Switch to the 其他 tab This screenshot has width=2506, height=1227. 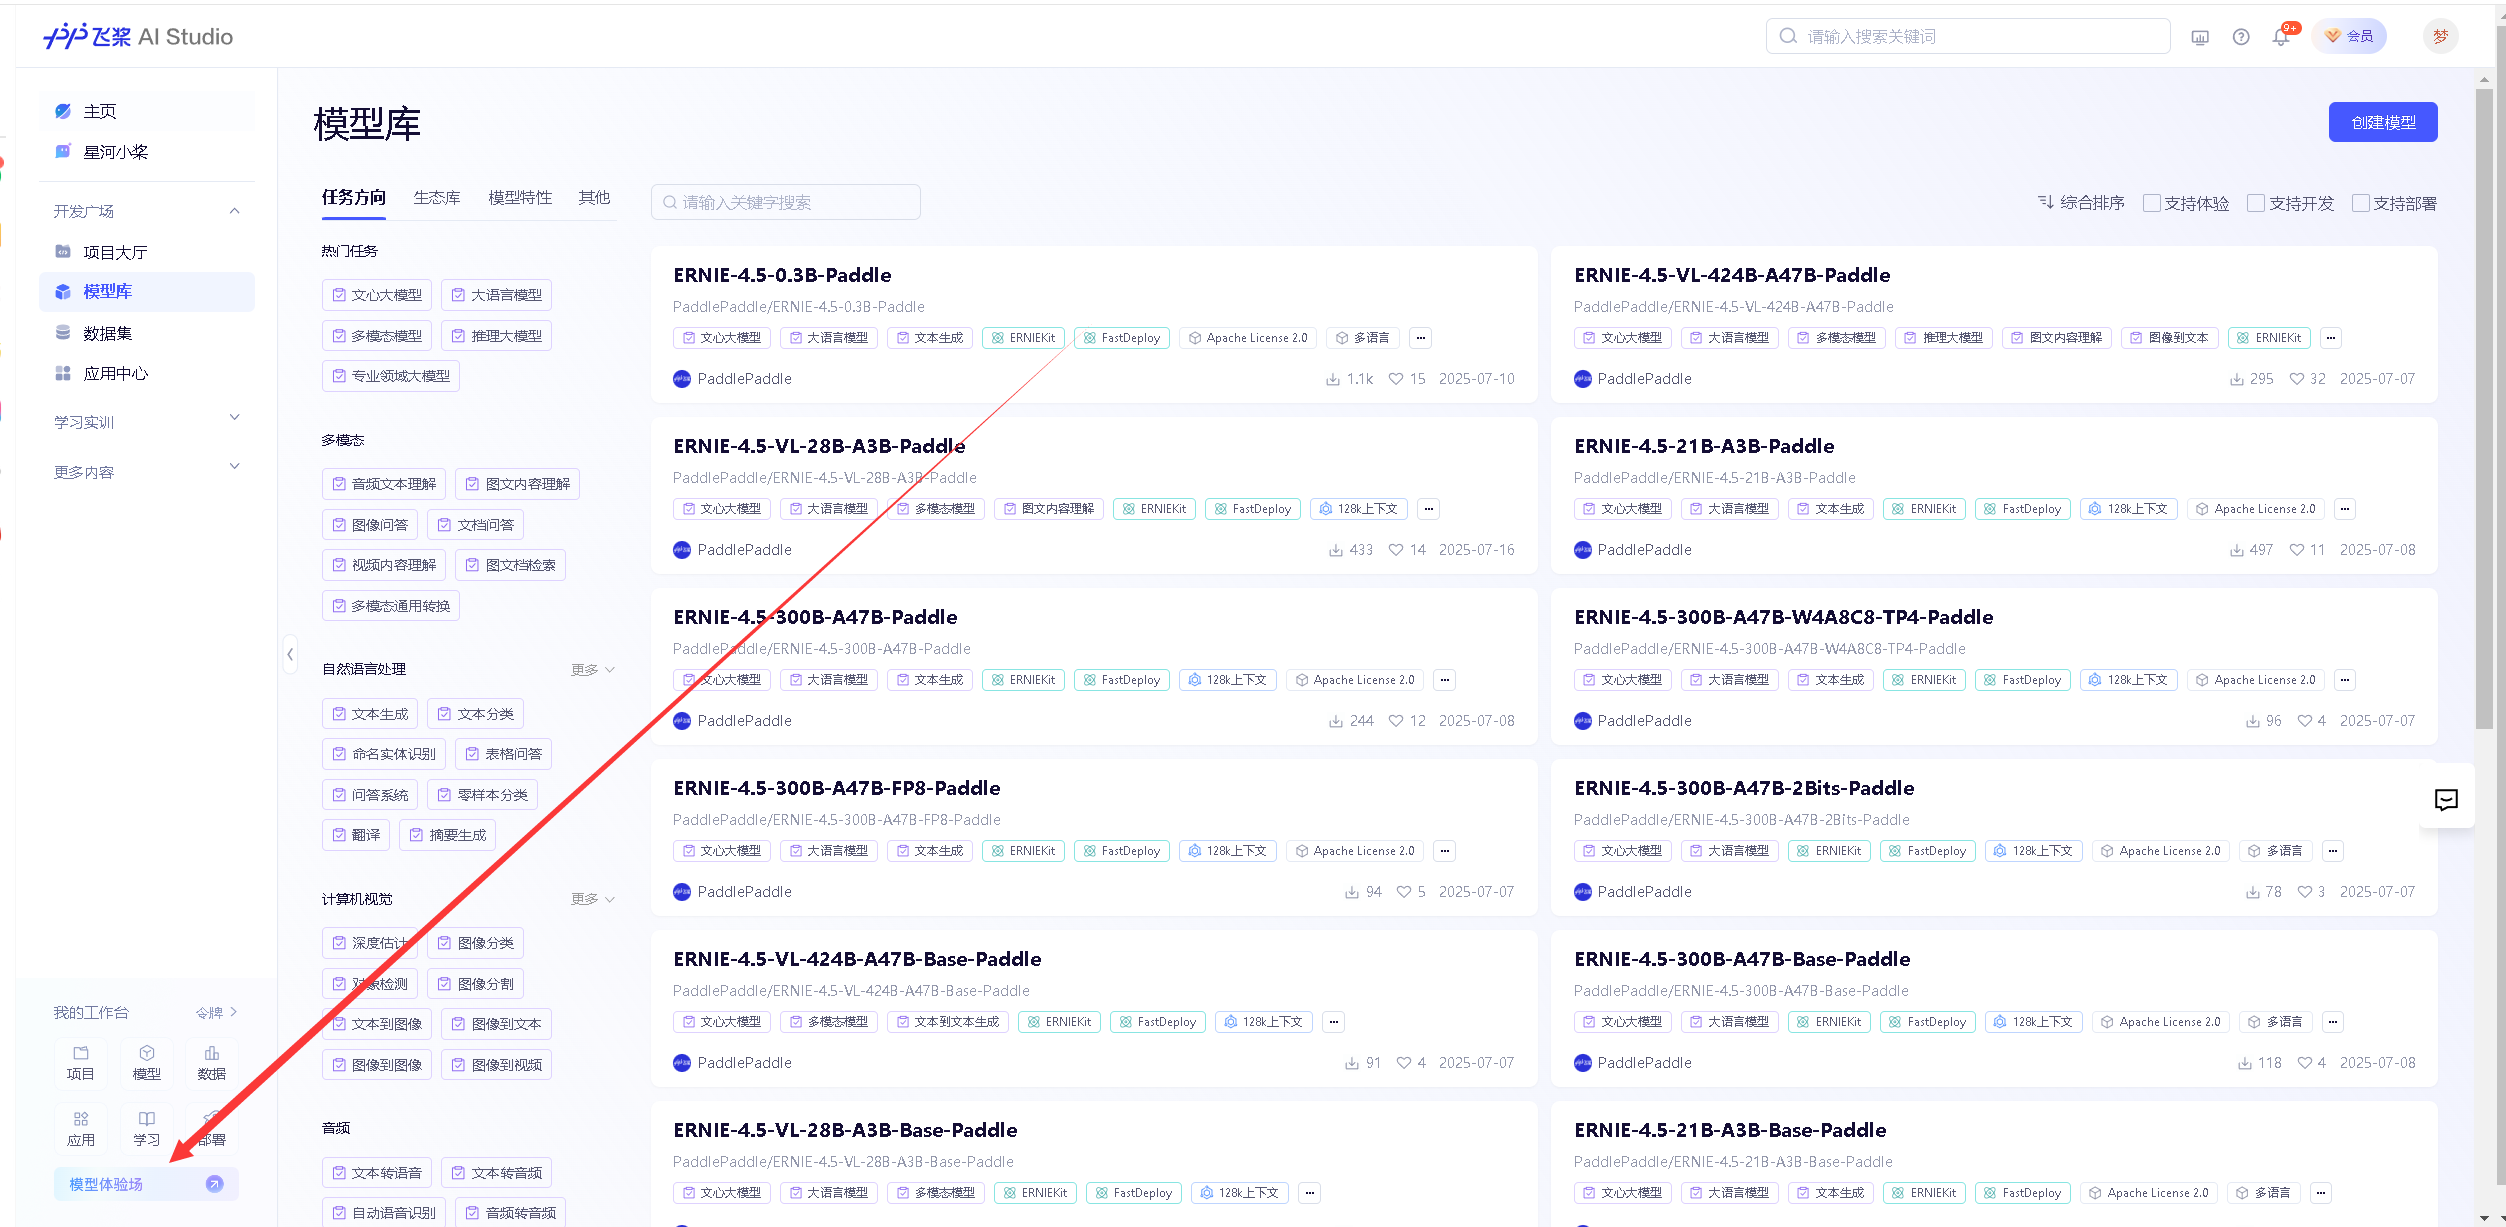594,198
